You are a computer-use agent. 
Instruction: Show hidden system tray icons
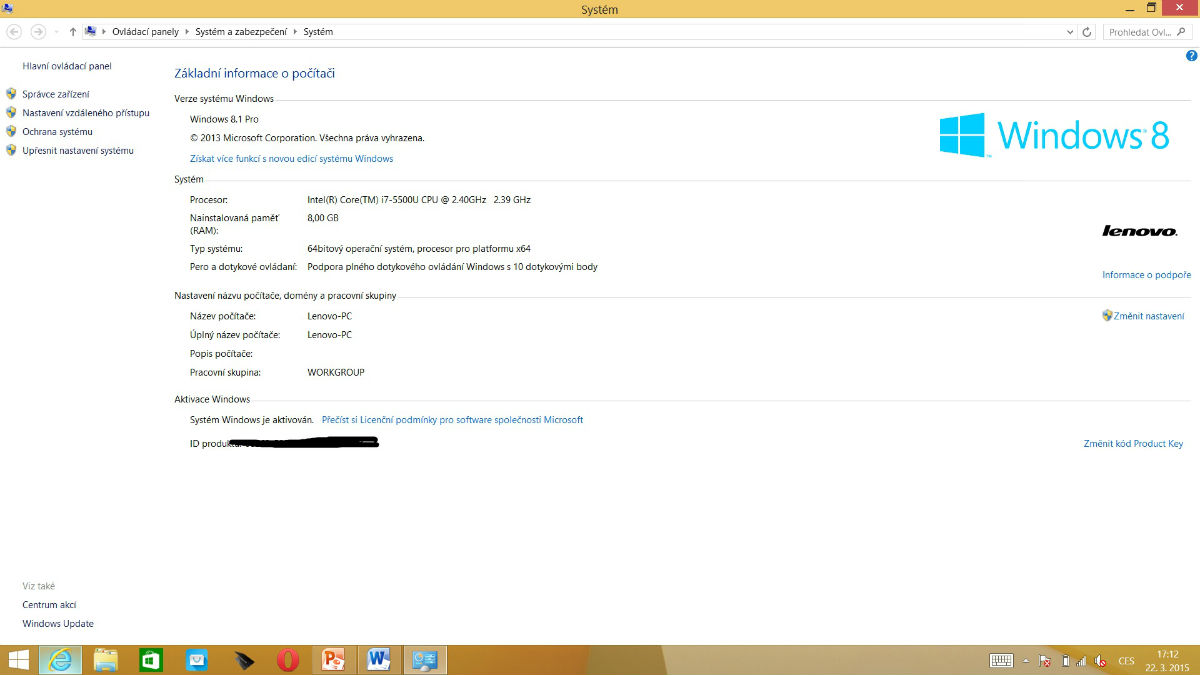pos(1025,660)
